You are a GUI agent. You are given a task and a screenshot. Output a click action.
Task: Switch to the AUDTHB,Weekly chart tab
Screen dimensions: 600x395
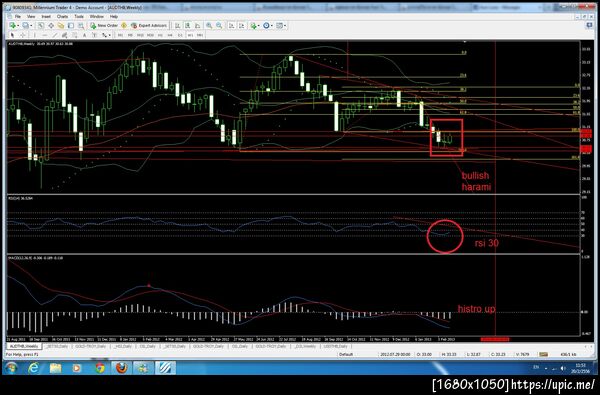click(24, 346)
